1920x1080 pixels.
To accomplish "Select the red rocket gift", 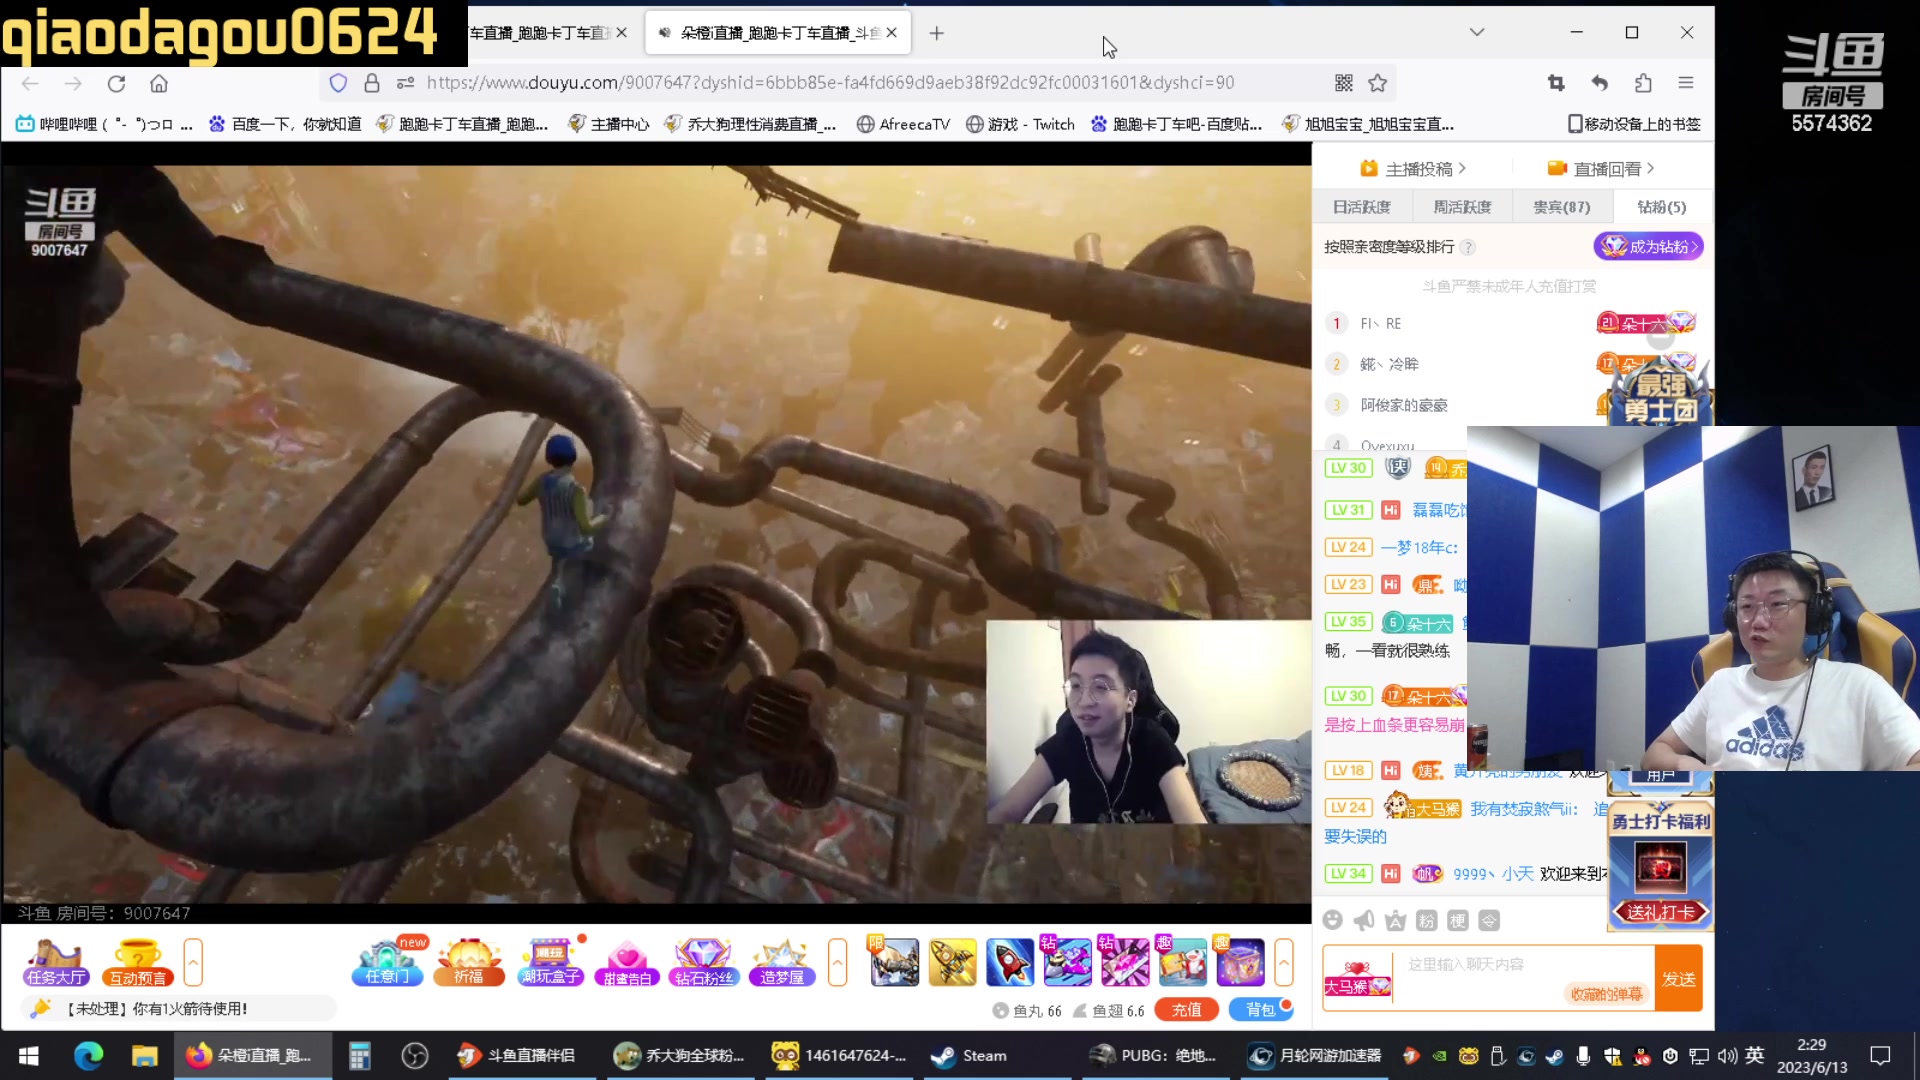I will [1010, 963].
